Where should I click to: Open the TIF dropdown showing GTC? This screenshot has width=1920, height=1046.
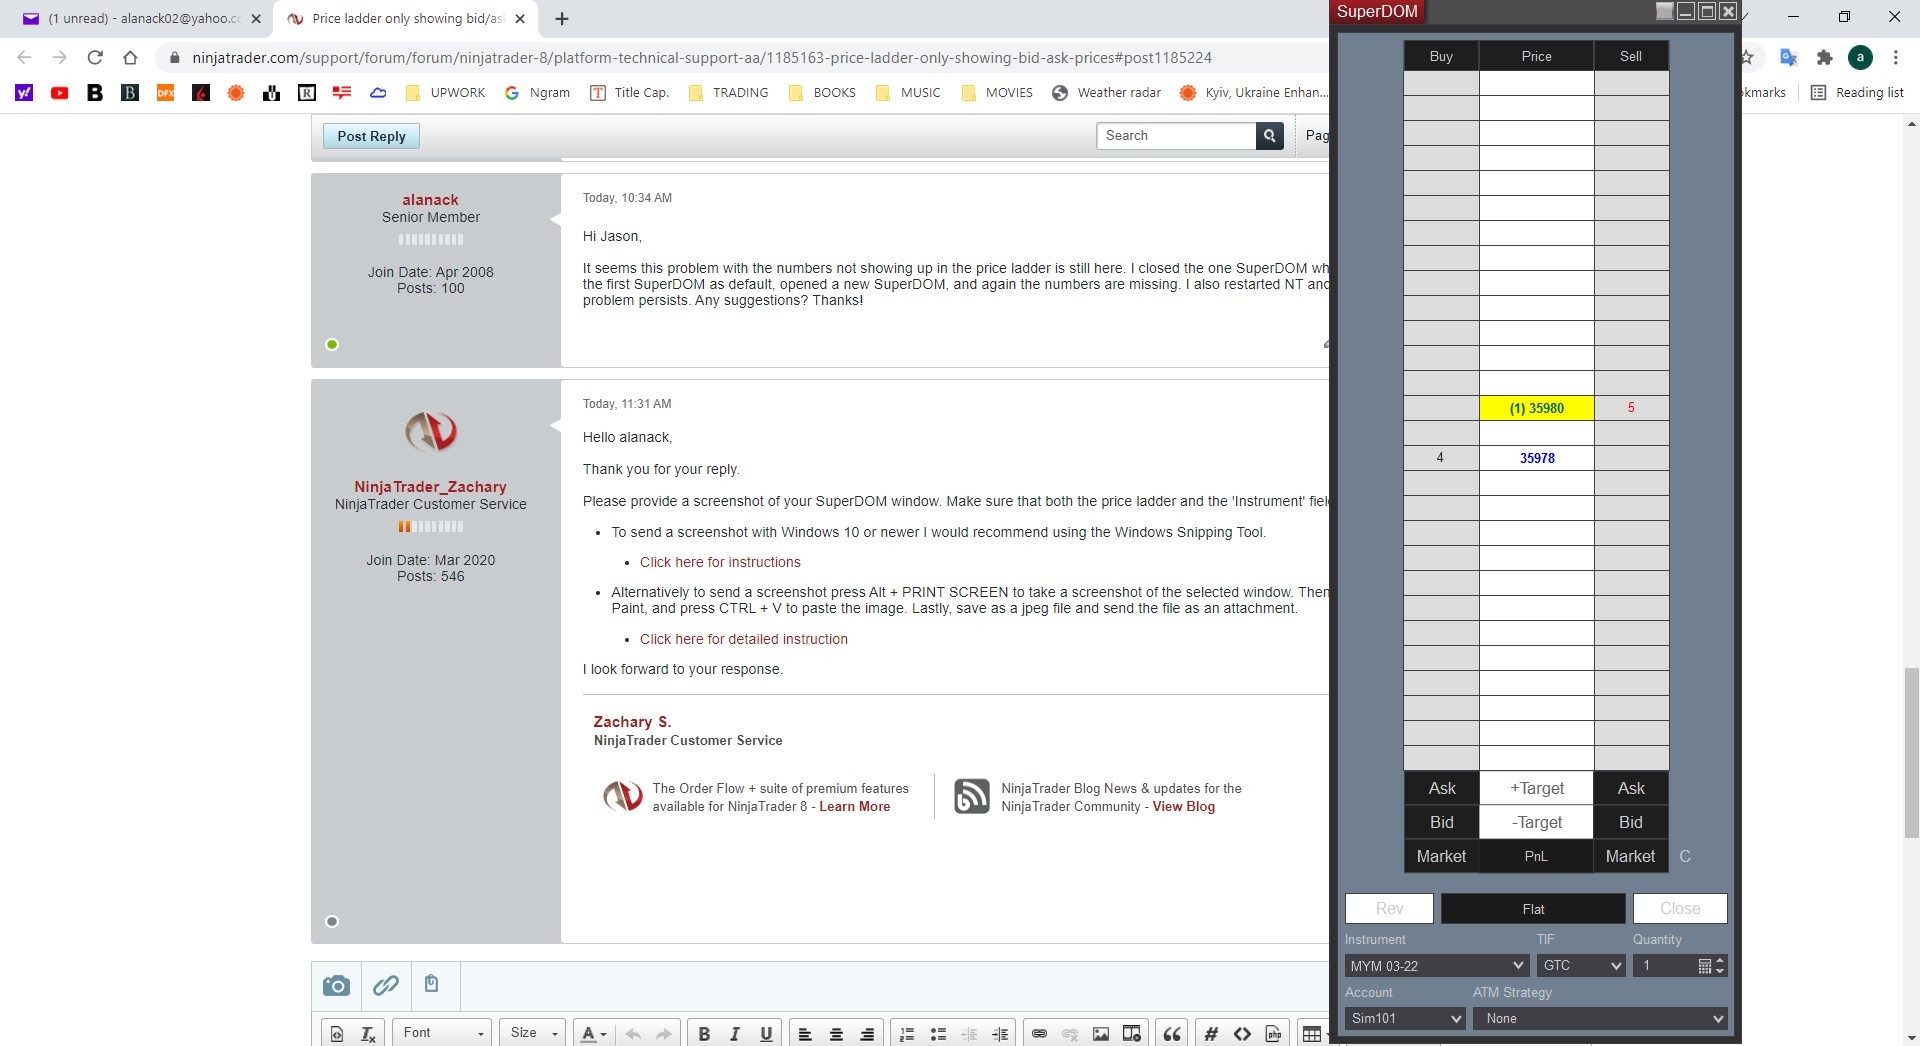pyautogui.click(x=1581, y=966)
